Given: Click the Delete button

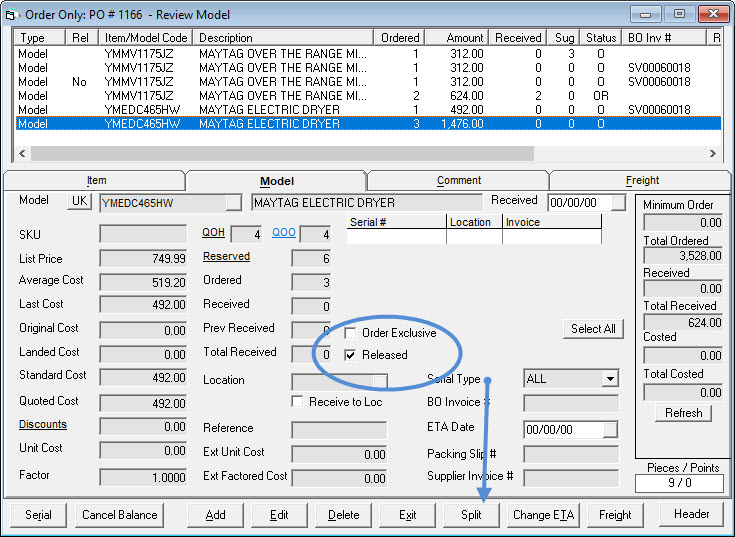Looking at the screenshot, I should coord(344,515).
